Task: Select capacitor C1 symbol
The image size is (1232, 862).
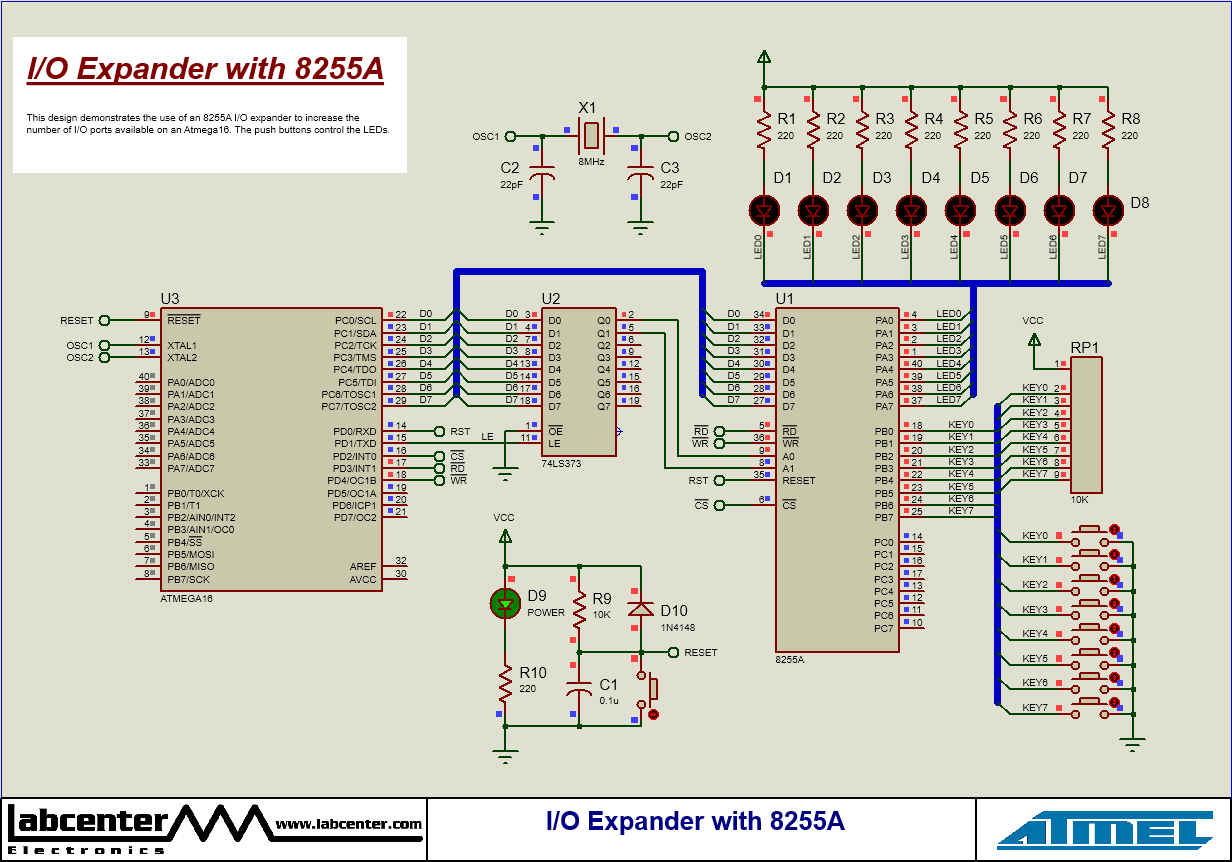Action: coord(578,690)
